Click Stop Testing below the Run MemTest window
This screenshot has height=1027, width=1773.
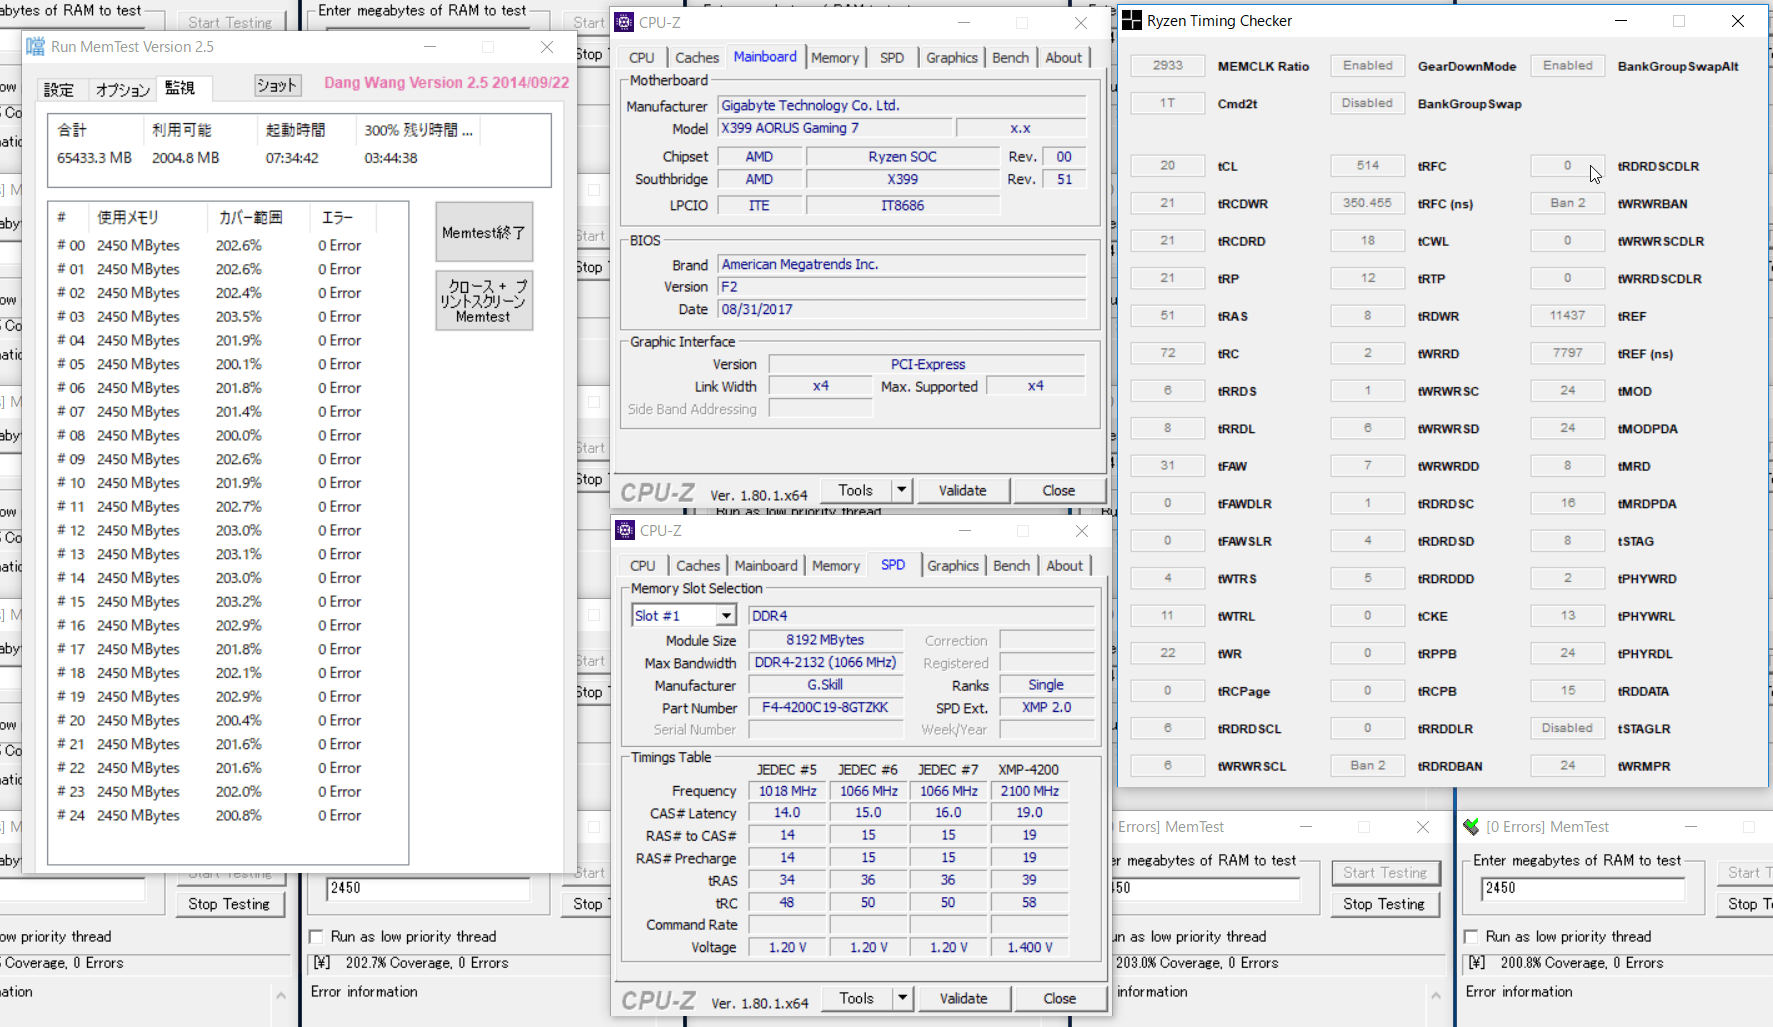229,904
